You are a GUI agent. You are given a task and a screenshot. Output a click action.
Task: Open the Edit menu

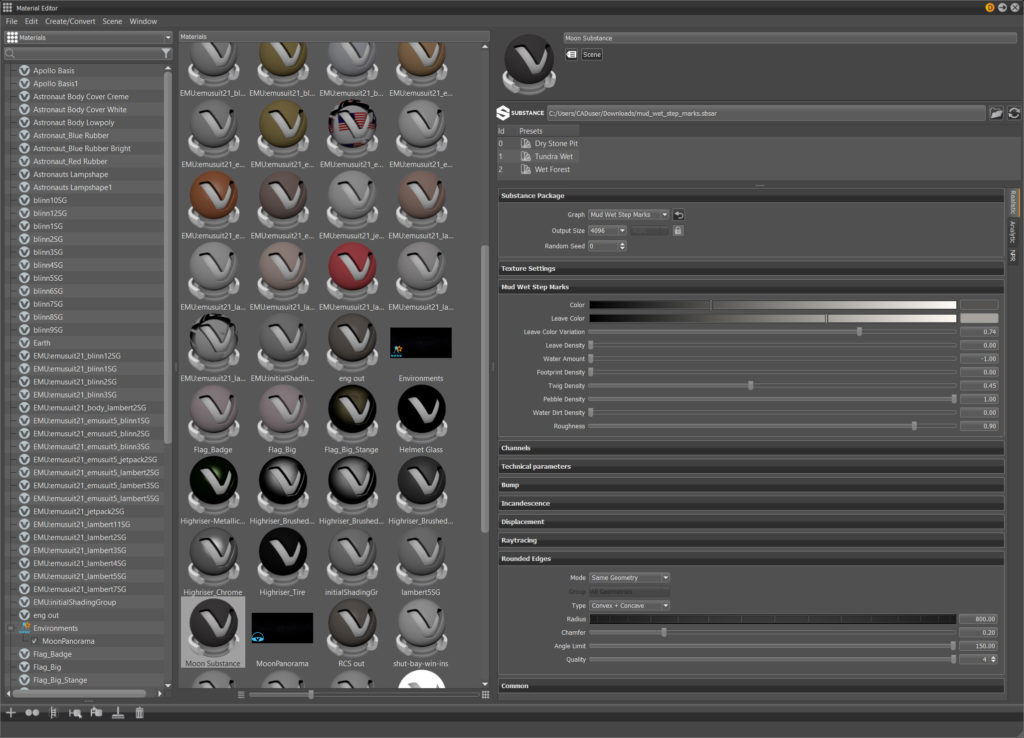31,22
